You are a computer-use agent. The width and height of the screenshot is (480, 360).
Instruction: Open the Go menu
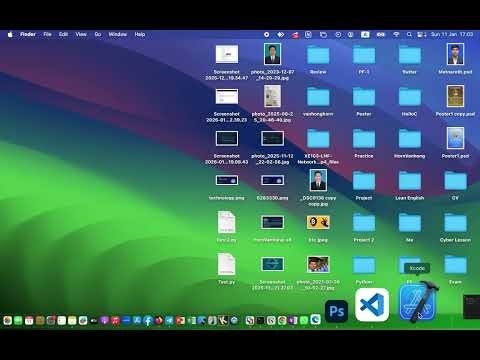98,34
